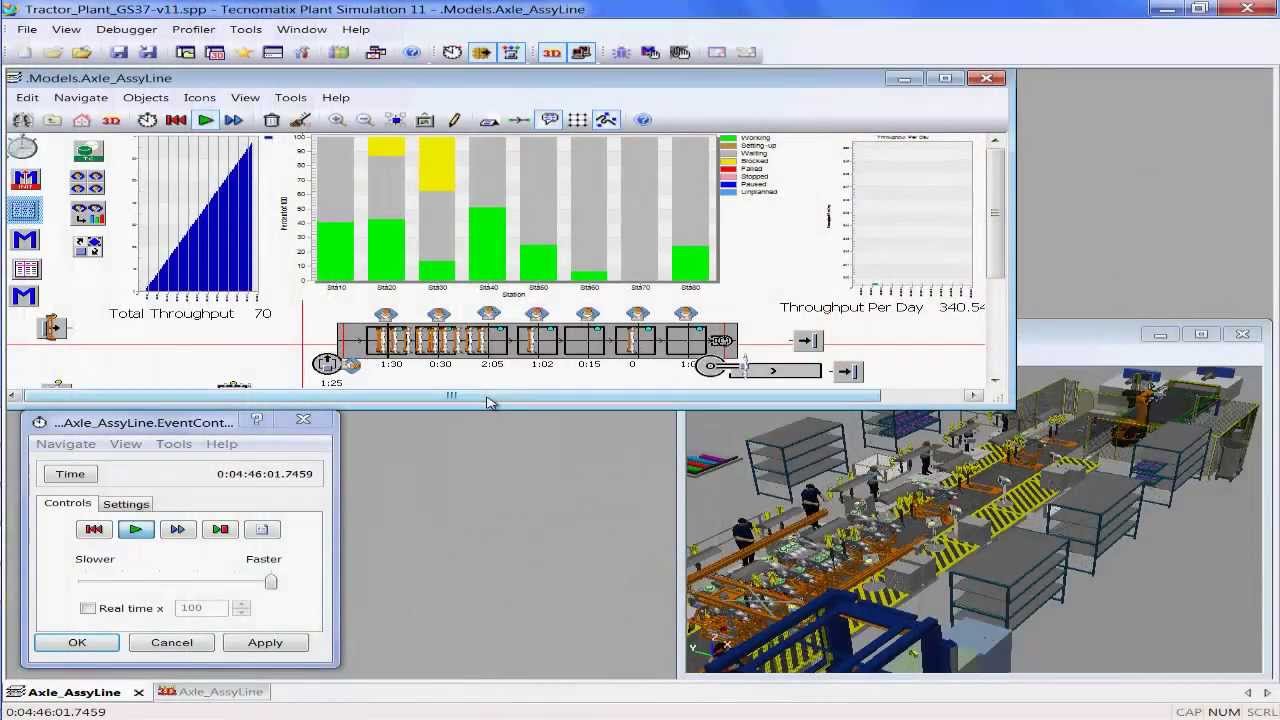Click the EventController dialog help question-mark button
This screenshot has width=1280, height=720.
(257, 420)
